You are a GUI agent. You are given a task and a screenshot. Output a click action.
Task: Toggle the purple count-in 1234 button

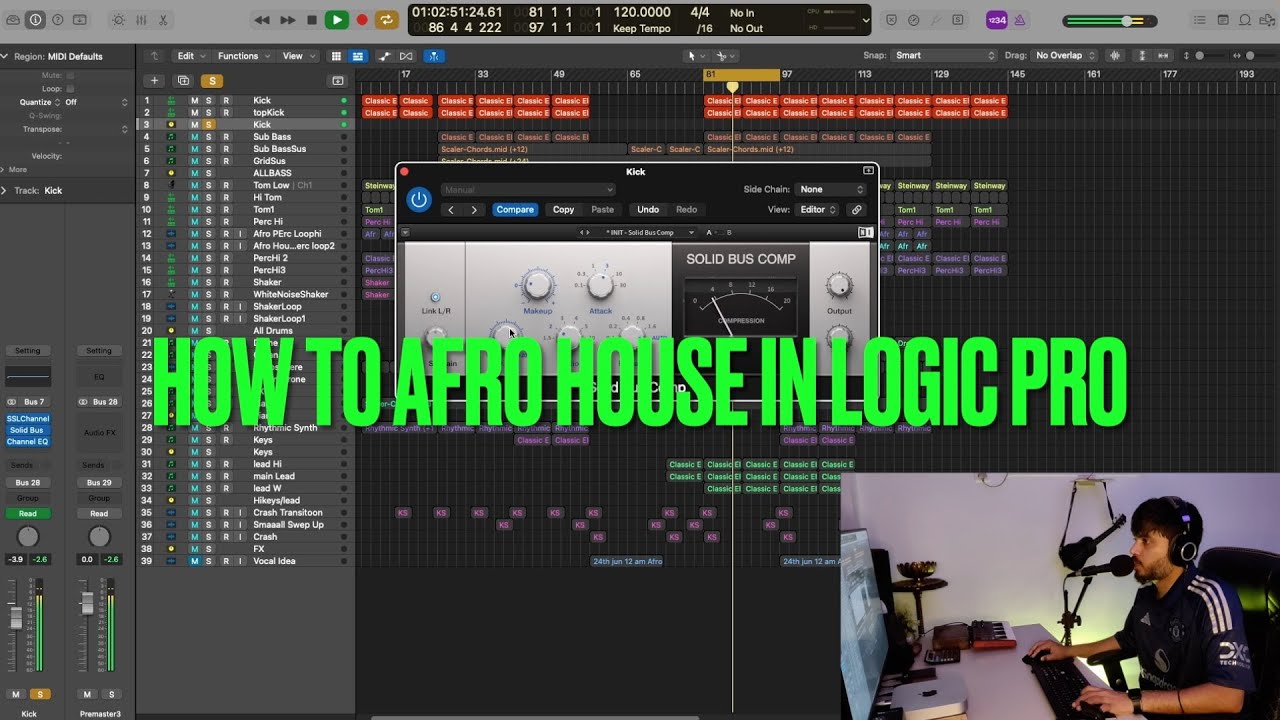(997, 20)
